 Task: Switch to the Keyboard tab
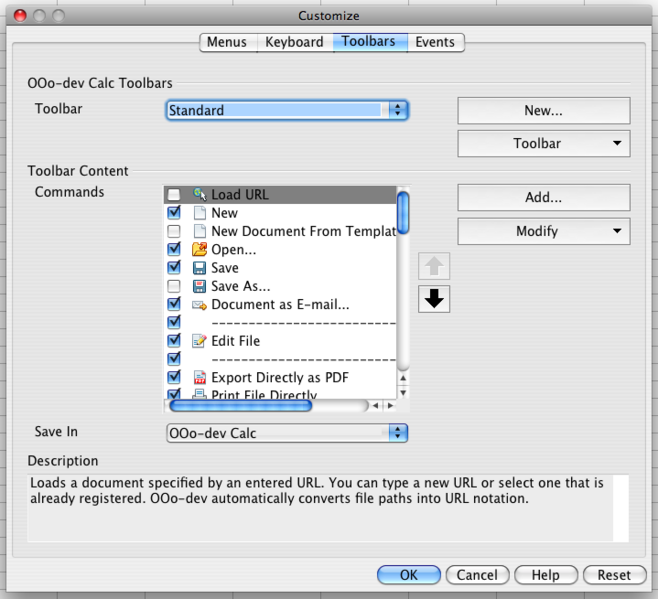tap(294, 42)
